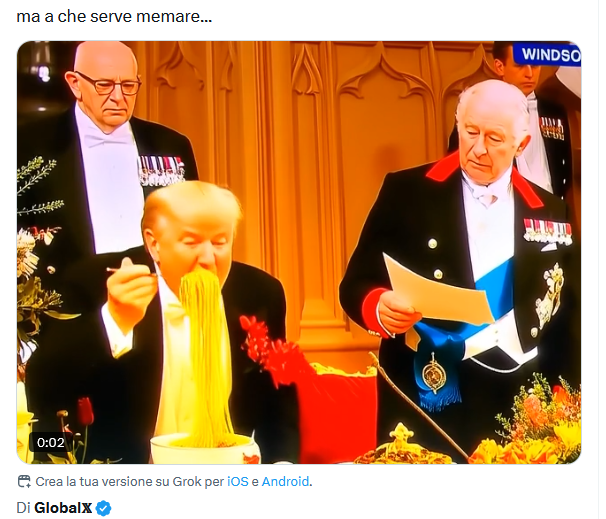Open the GlobalX profile name
This screenshot has height=519, width=606.
coord(63,508)
